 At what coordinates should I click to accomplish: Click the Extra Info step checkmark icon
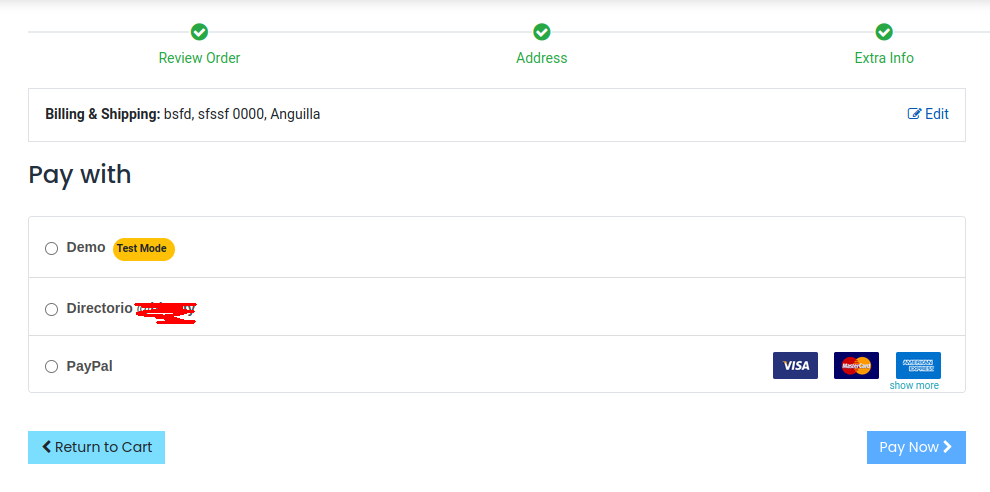[x=884, y=32]
